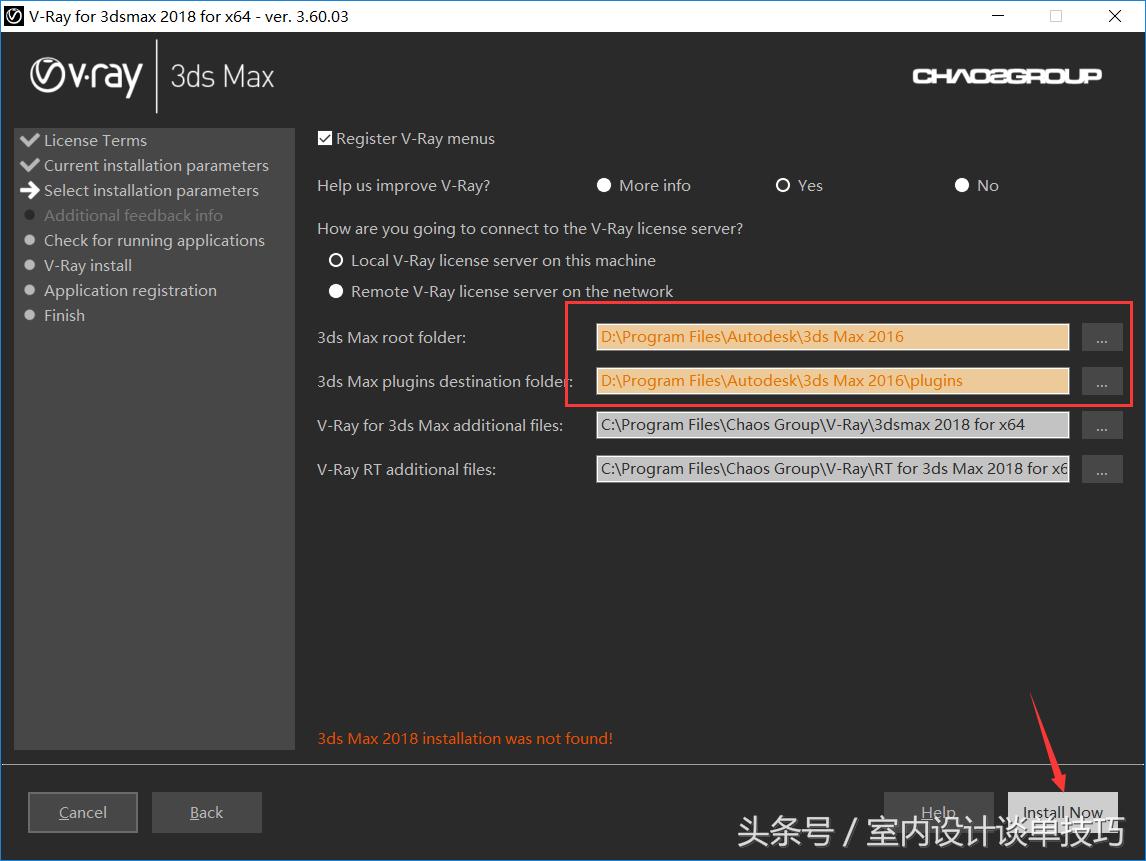Close the V-Ray installer window
The width and height of the screenshot is (1146, 861).
[x=1115, y=16]
